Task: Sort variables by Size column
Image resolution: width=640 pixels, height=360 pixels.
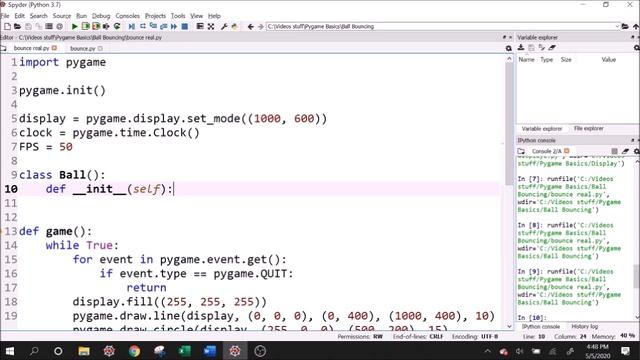Action: click(x=566, y=60)
